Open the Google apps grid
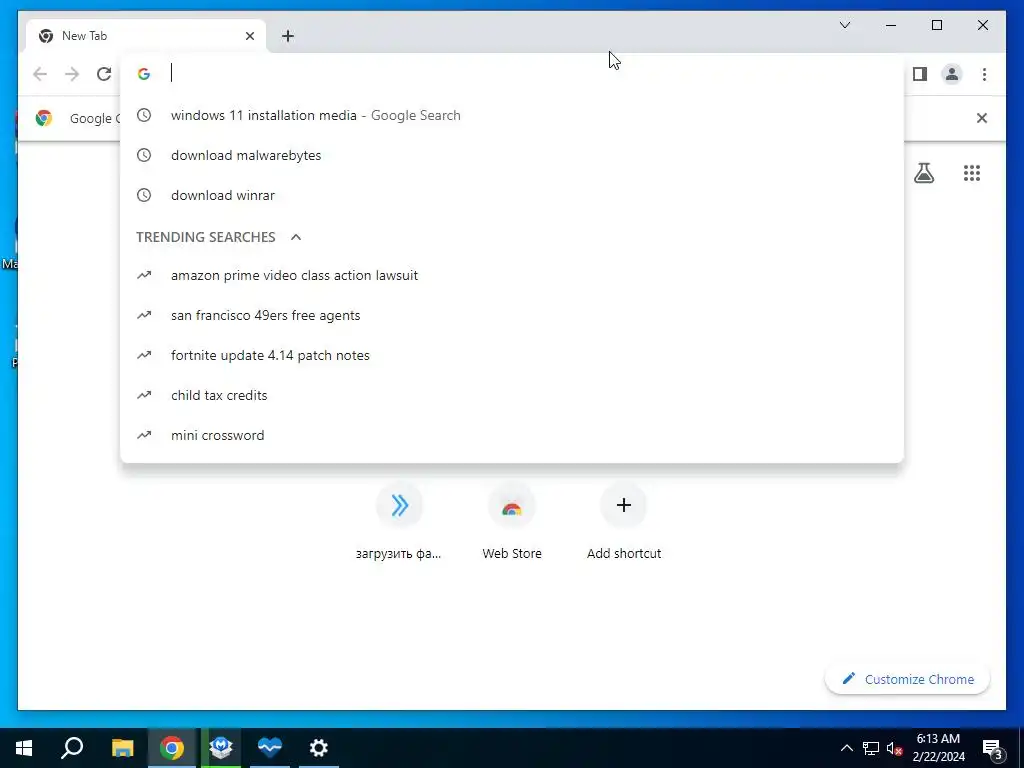The height and width of the screenshot is (768, 1024). (x=972, y=173)
